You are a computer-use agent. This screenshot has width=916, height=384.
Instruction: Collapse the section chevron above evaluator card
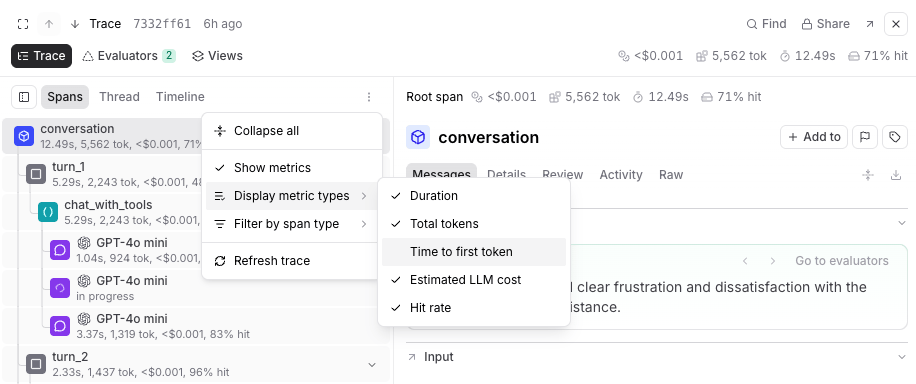(x=902, y=223)
